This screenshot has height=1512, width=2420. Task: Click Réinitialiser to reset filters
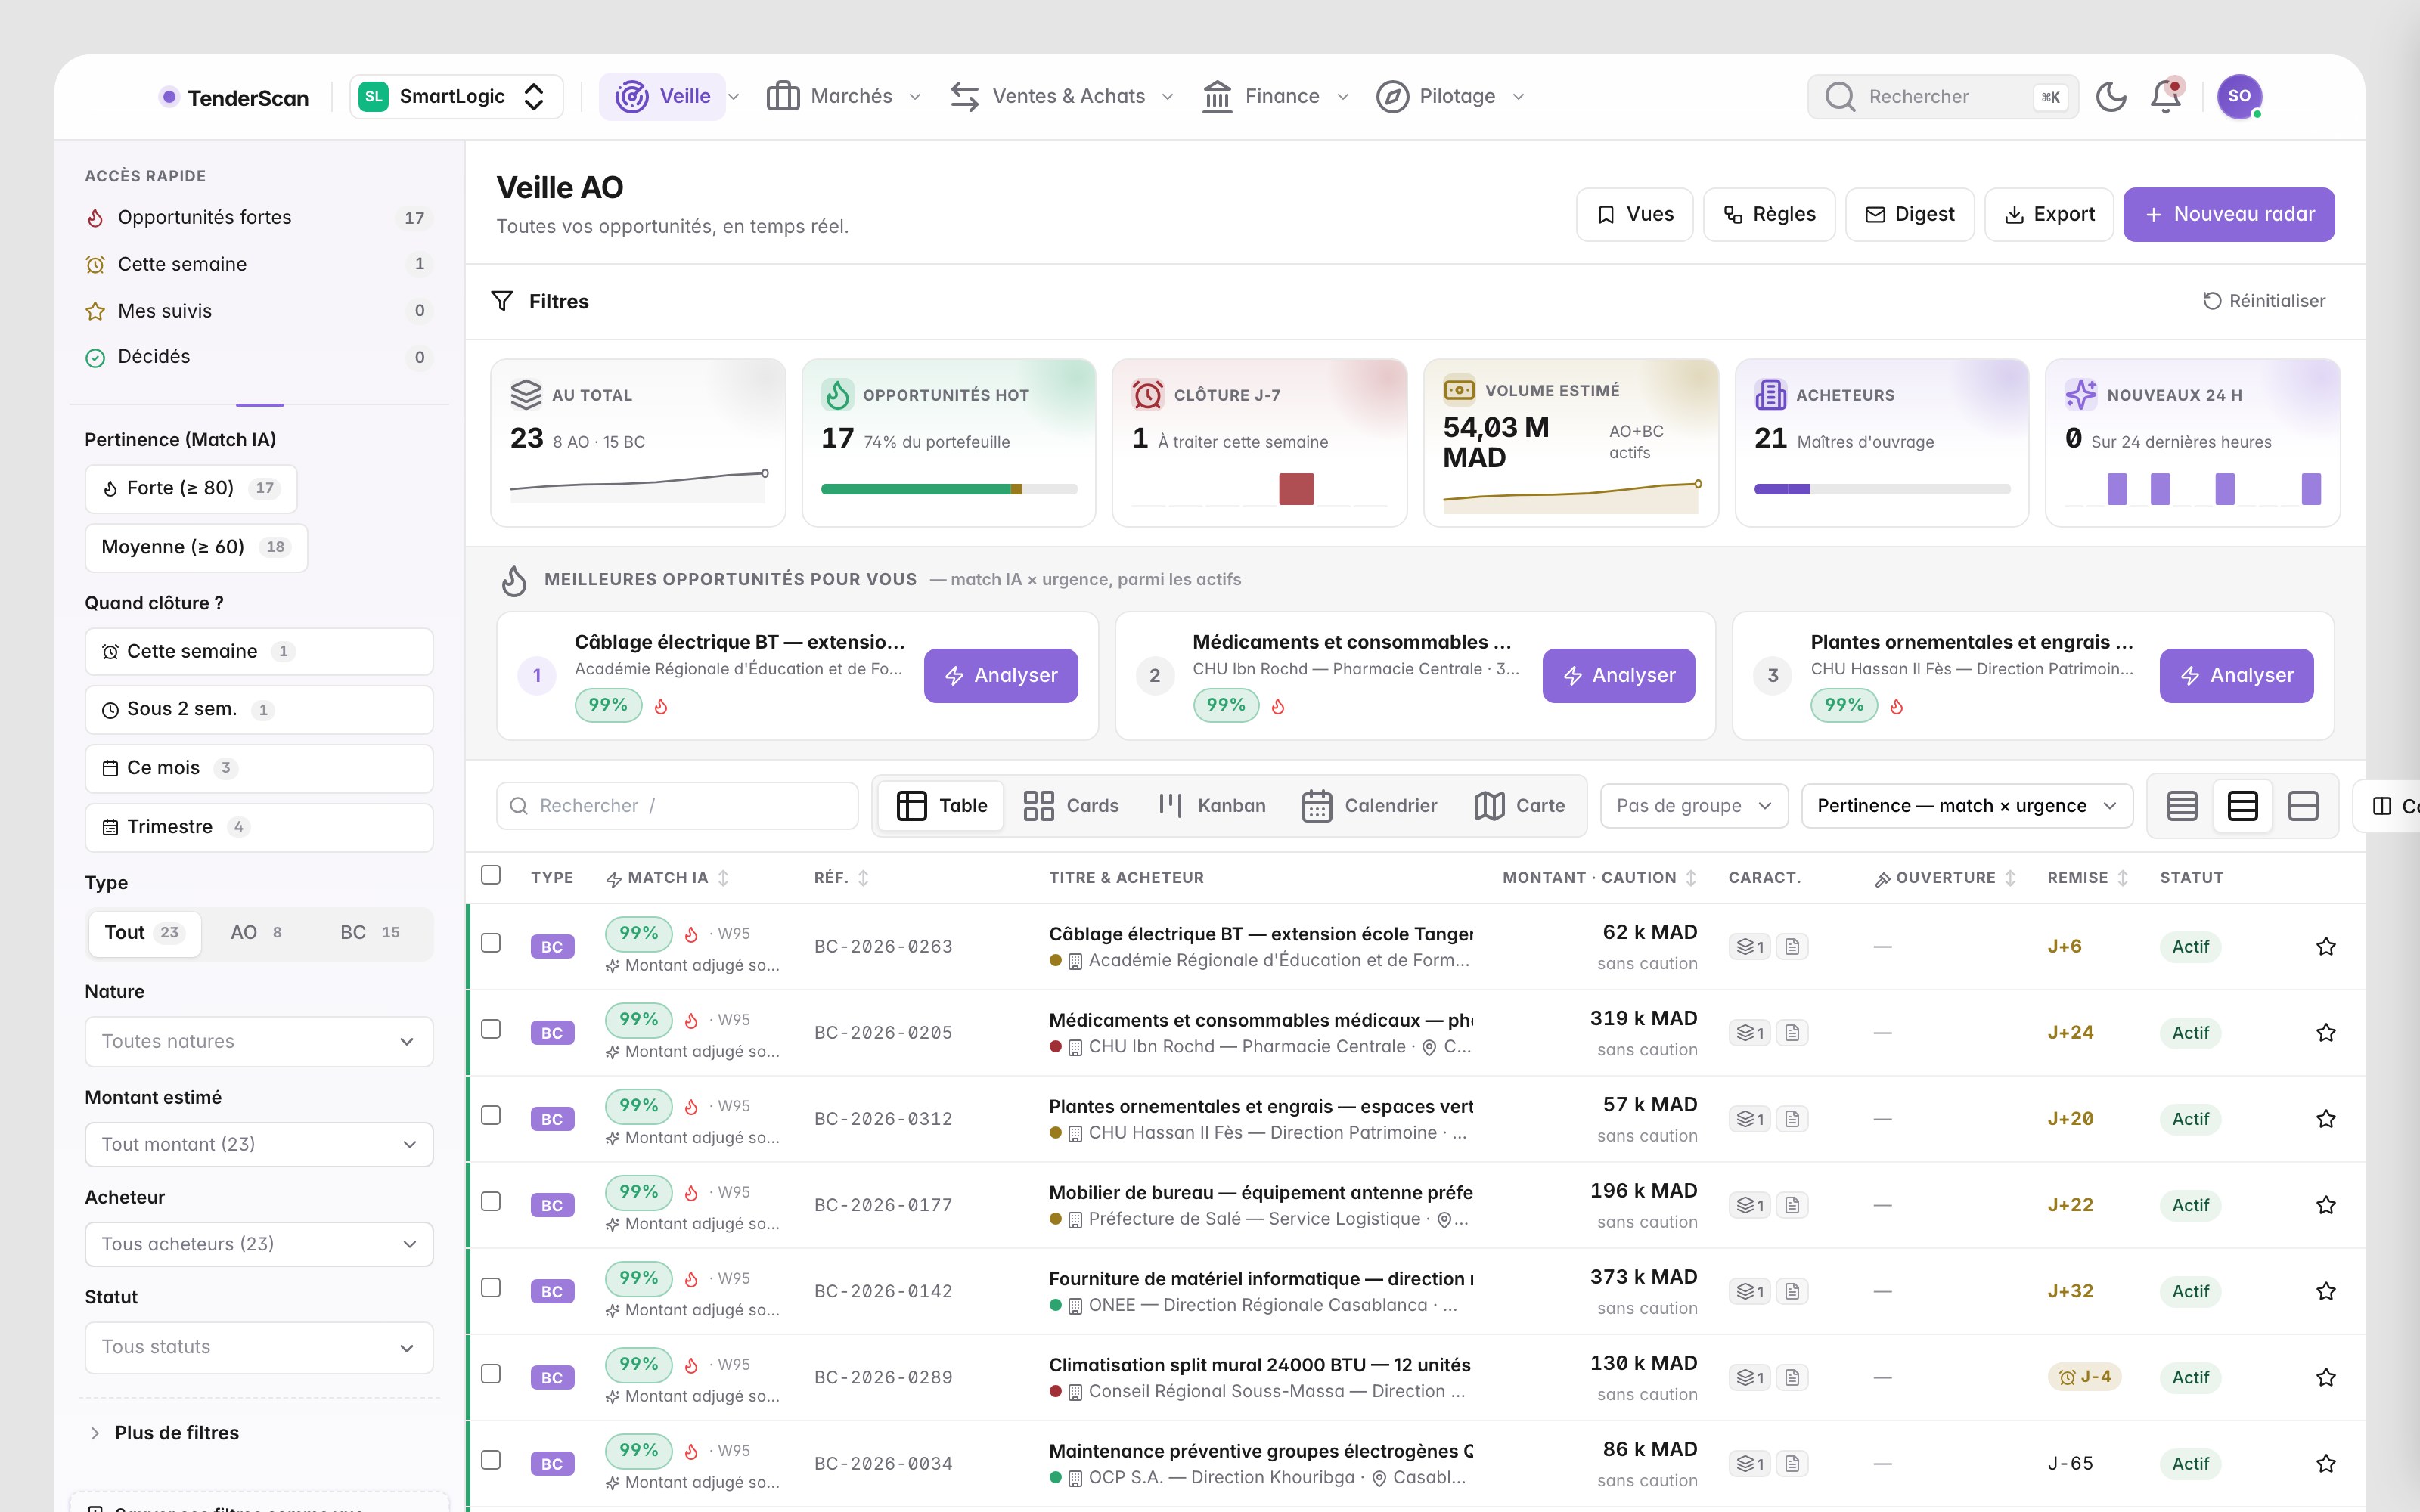2264,301
